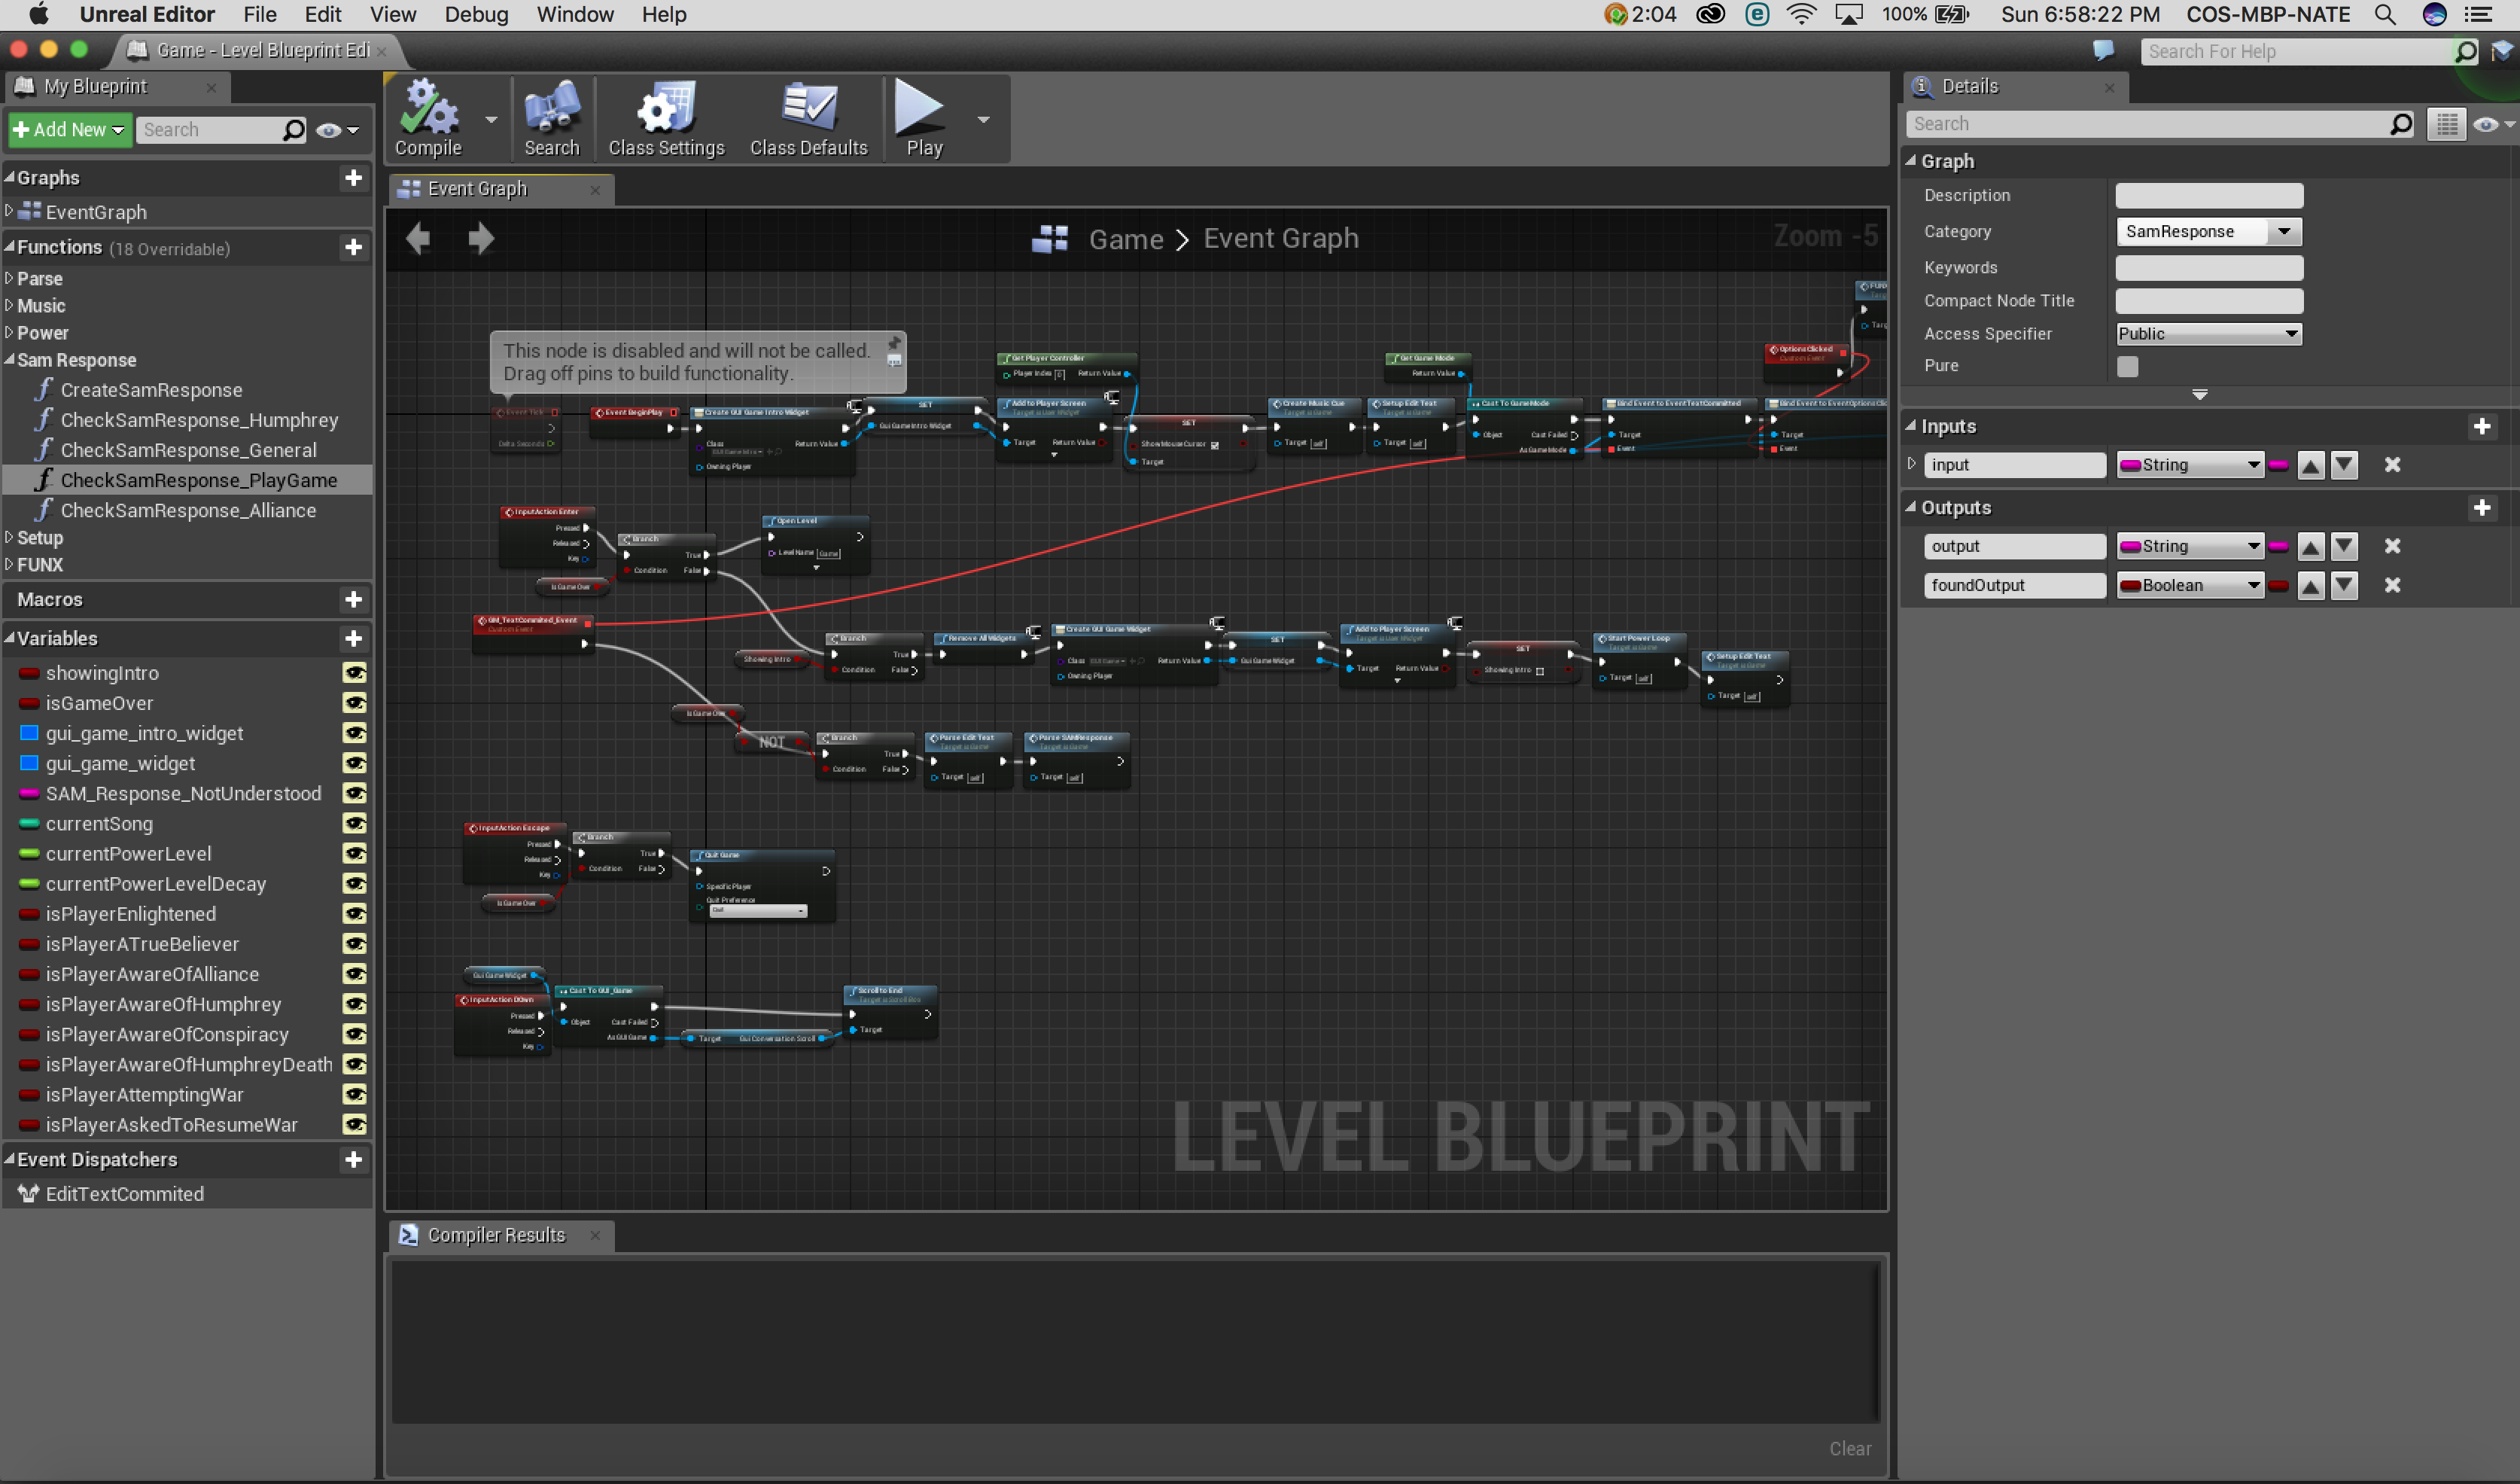Change the input parameter type dropdown
The height and width of the screenshot is (1484, 2520).
2189,465
